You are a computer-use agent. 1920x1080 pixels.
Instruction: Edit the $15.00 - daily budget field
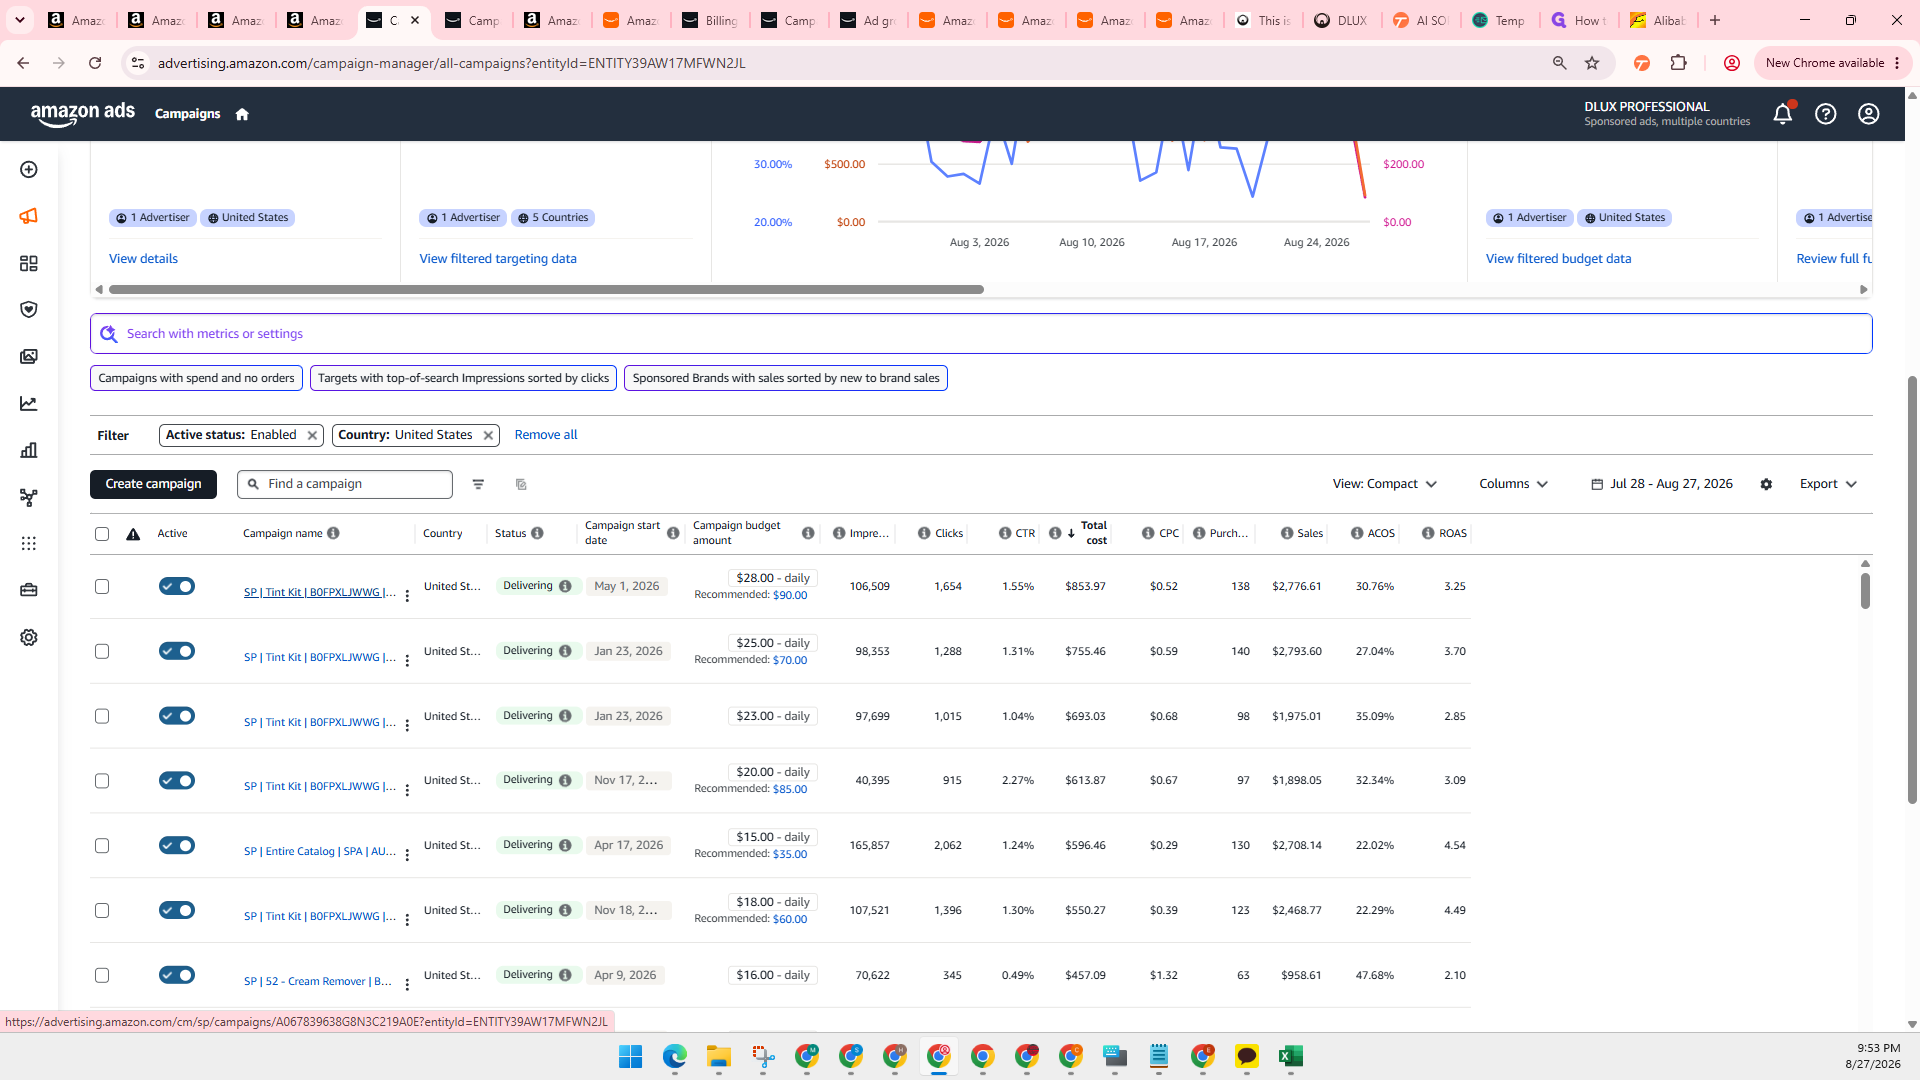[773, 837]
